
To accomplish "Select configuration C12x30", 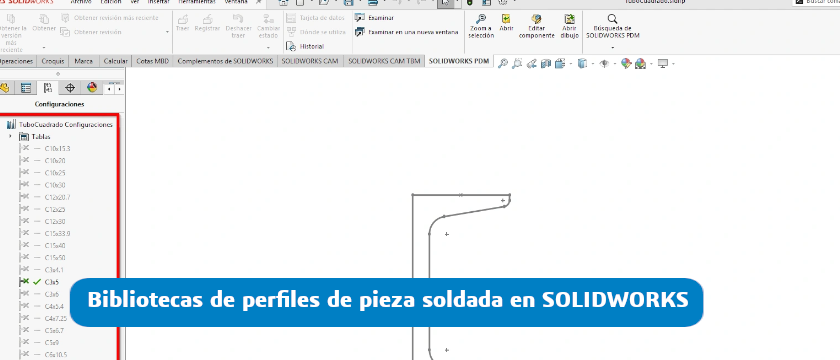I will click(x=55, y=221).
